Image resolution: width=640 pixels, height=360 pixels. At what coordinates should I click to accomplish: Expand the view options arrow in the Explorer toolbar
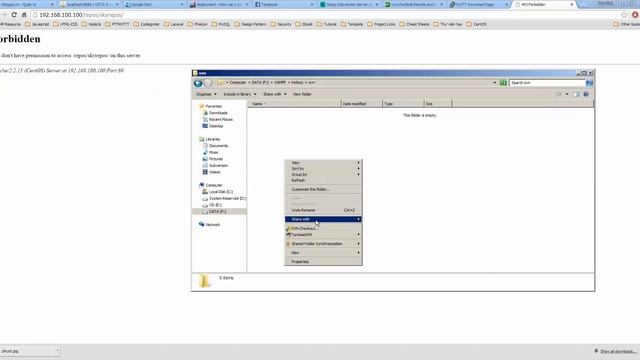point(567,94)
